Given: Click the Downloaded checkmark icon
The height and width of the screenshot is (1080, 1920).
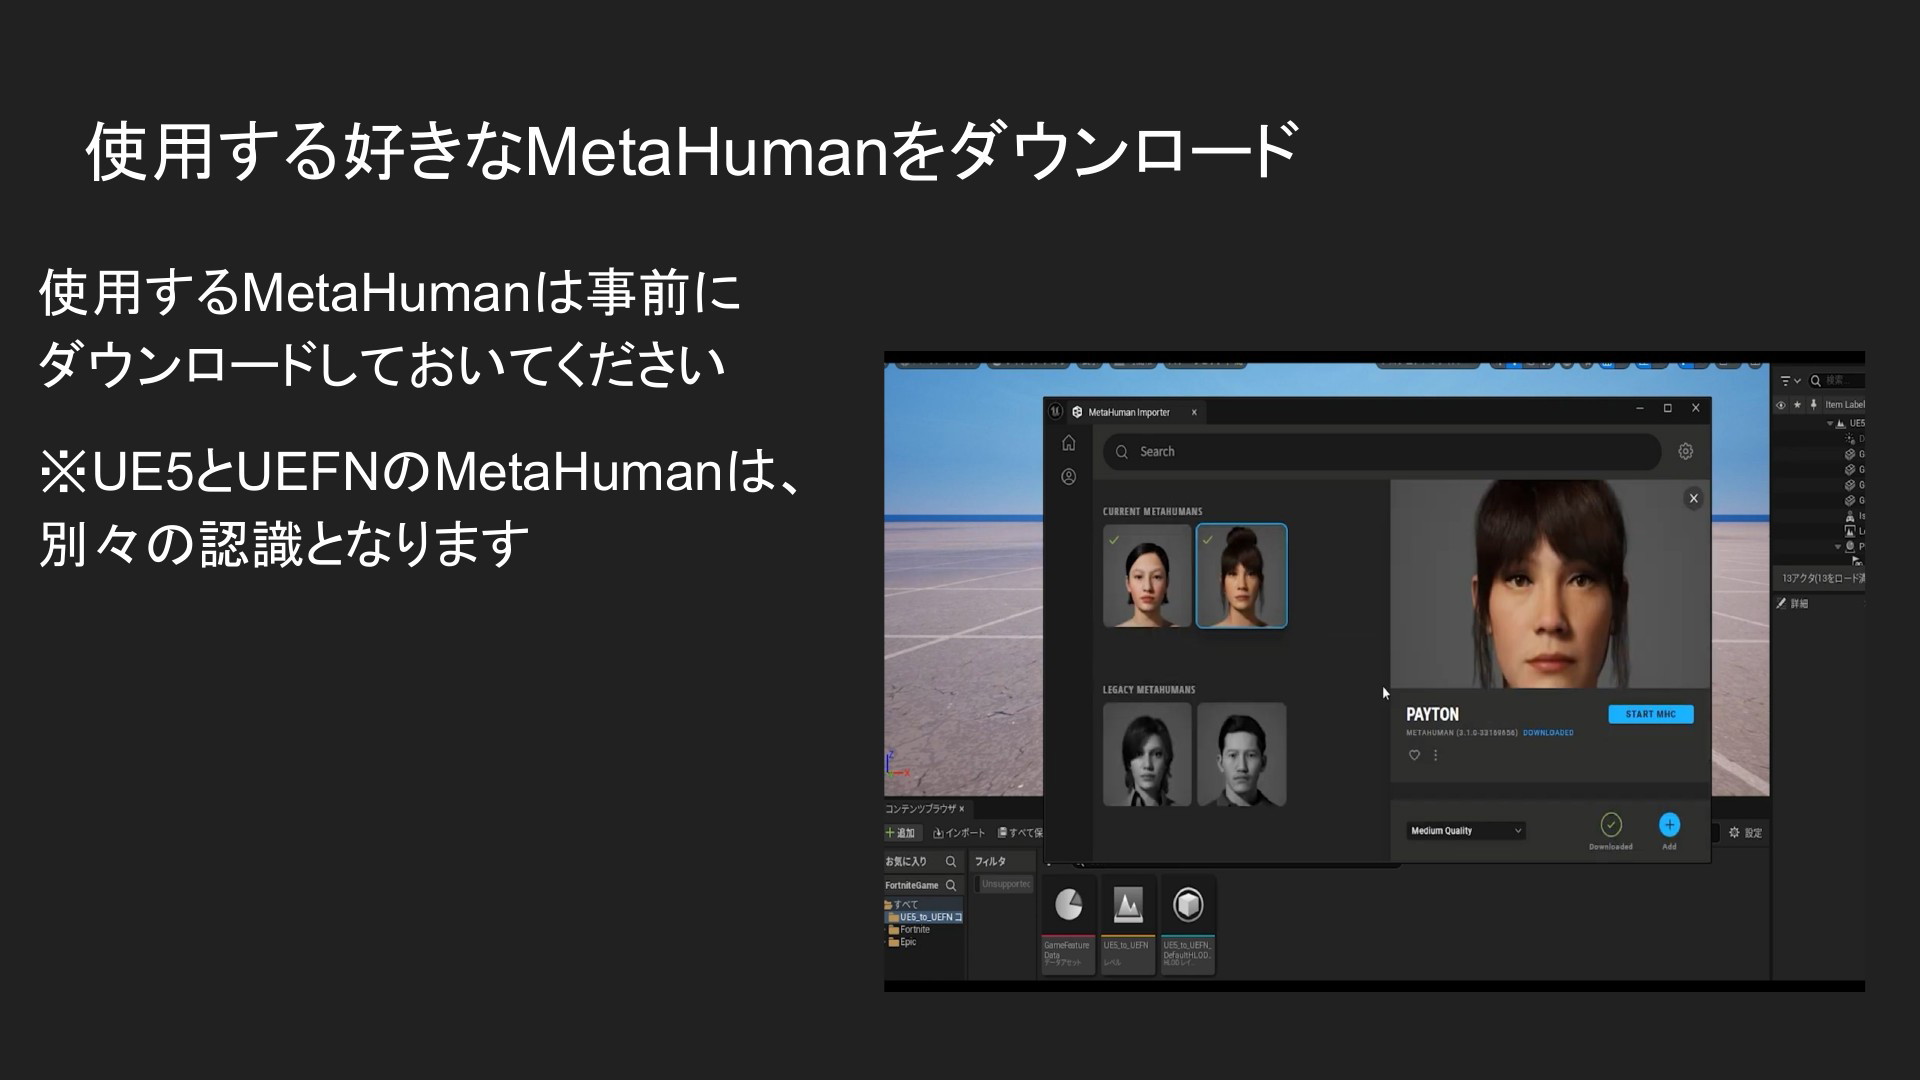Looking at the screenshot, I should 1610,825.
